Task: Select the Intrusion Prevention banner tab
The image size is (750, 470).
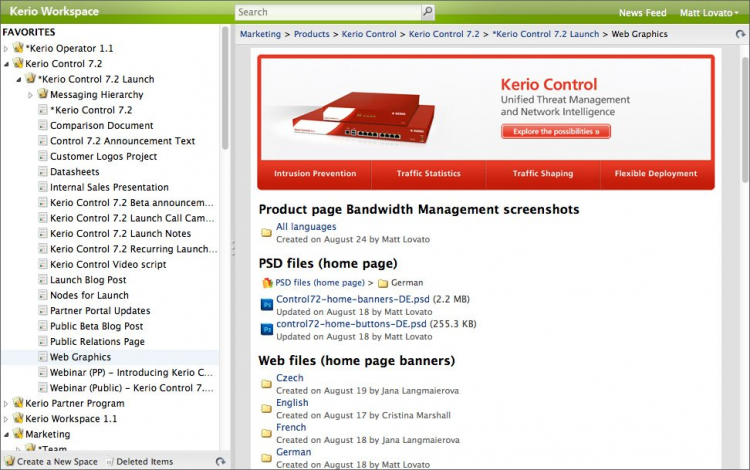Action: coord(314,174)
